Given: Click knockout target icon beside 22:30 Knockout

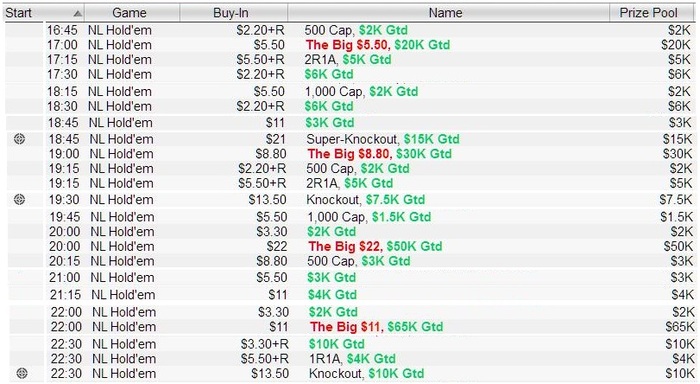Looking at the screenshot, I should point(21,373).
